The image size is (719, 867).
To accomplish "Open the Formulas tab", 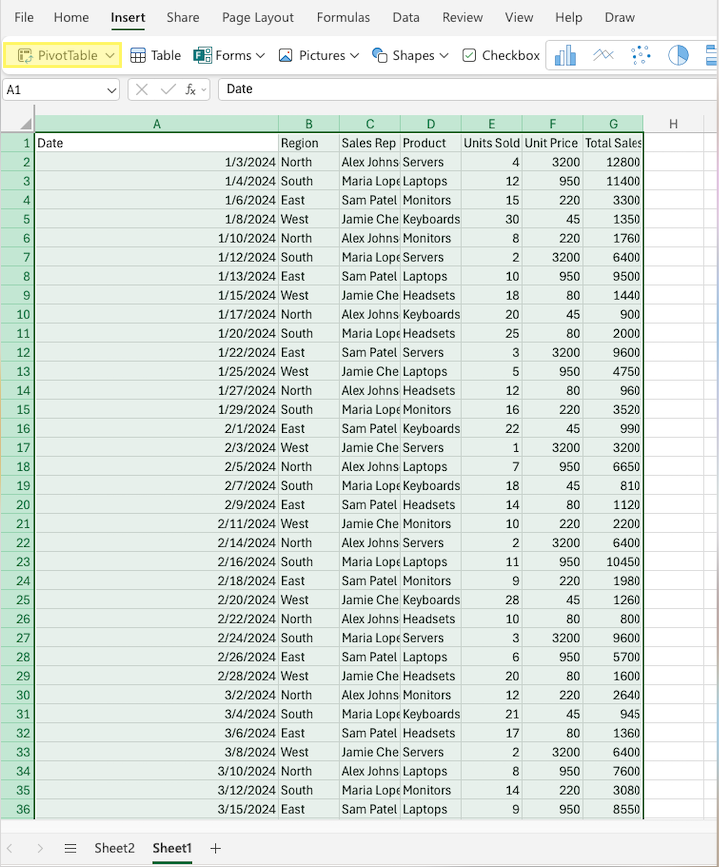I will pyautogui.click(x=343, y=18).
